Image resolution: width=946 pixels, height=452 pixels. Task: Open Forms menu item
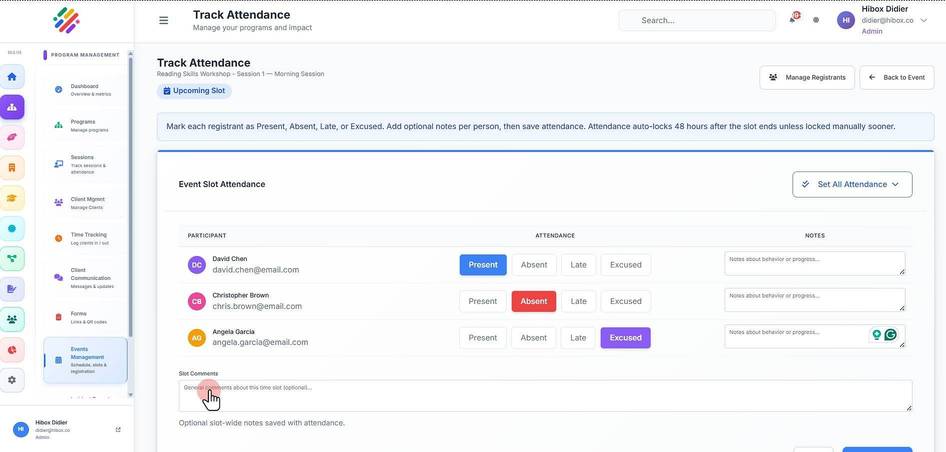86,317
